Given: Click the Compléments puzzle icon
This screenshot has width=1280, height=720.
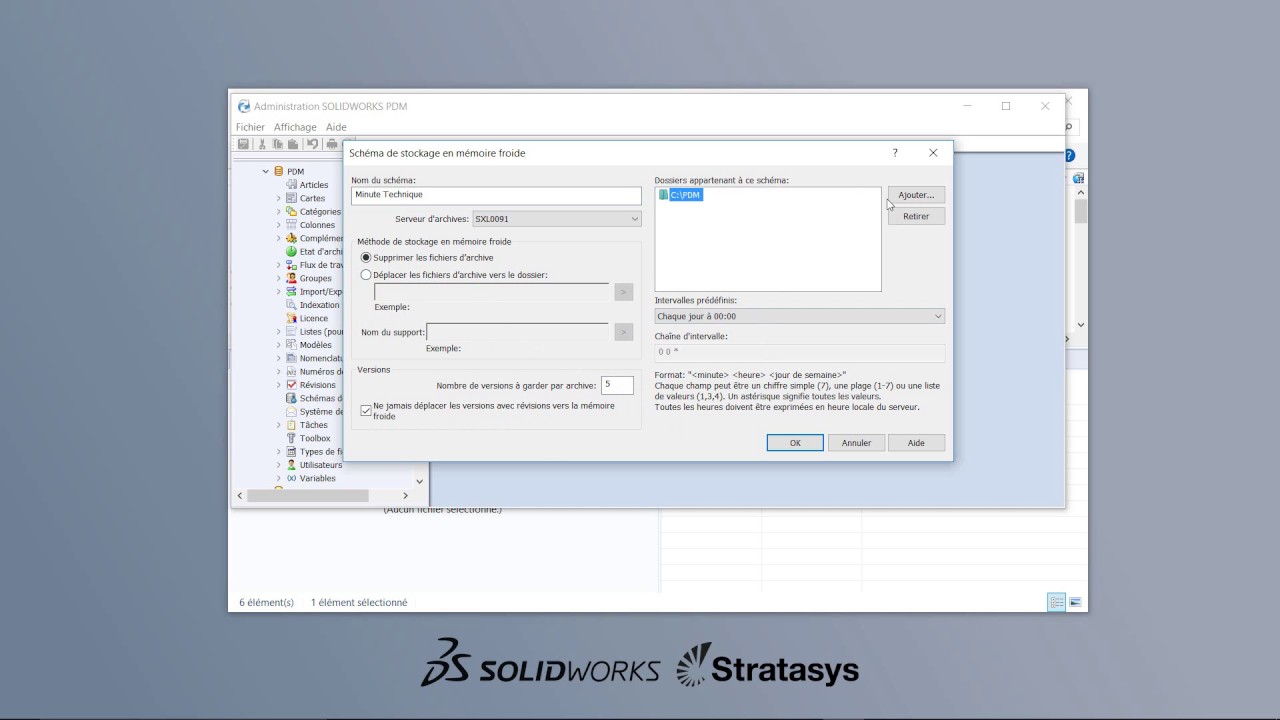Looking at the screenshot, I should coord(292,238).
